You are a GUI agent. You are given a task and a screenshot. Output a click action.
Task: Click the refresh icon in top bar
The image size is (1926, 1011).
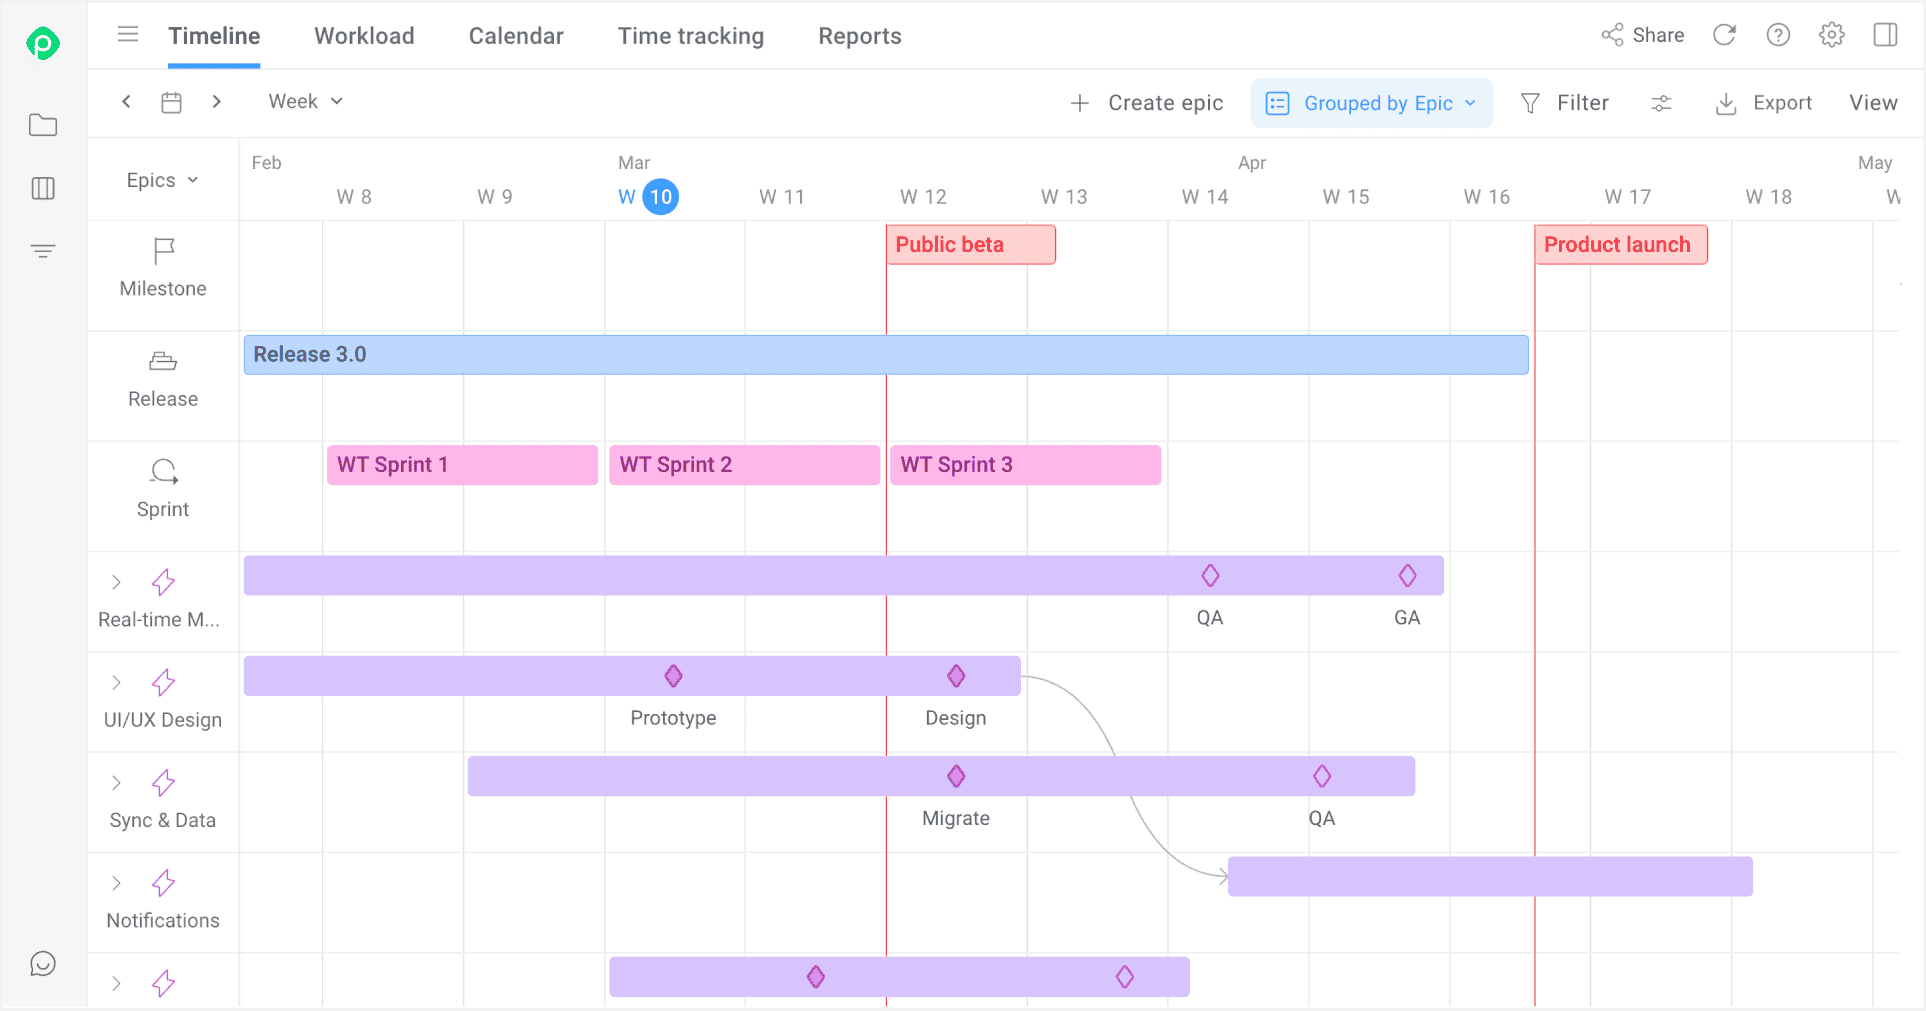[1724, 35]
